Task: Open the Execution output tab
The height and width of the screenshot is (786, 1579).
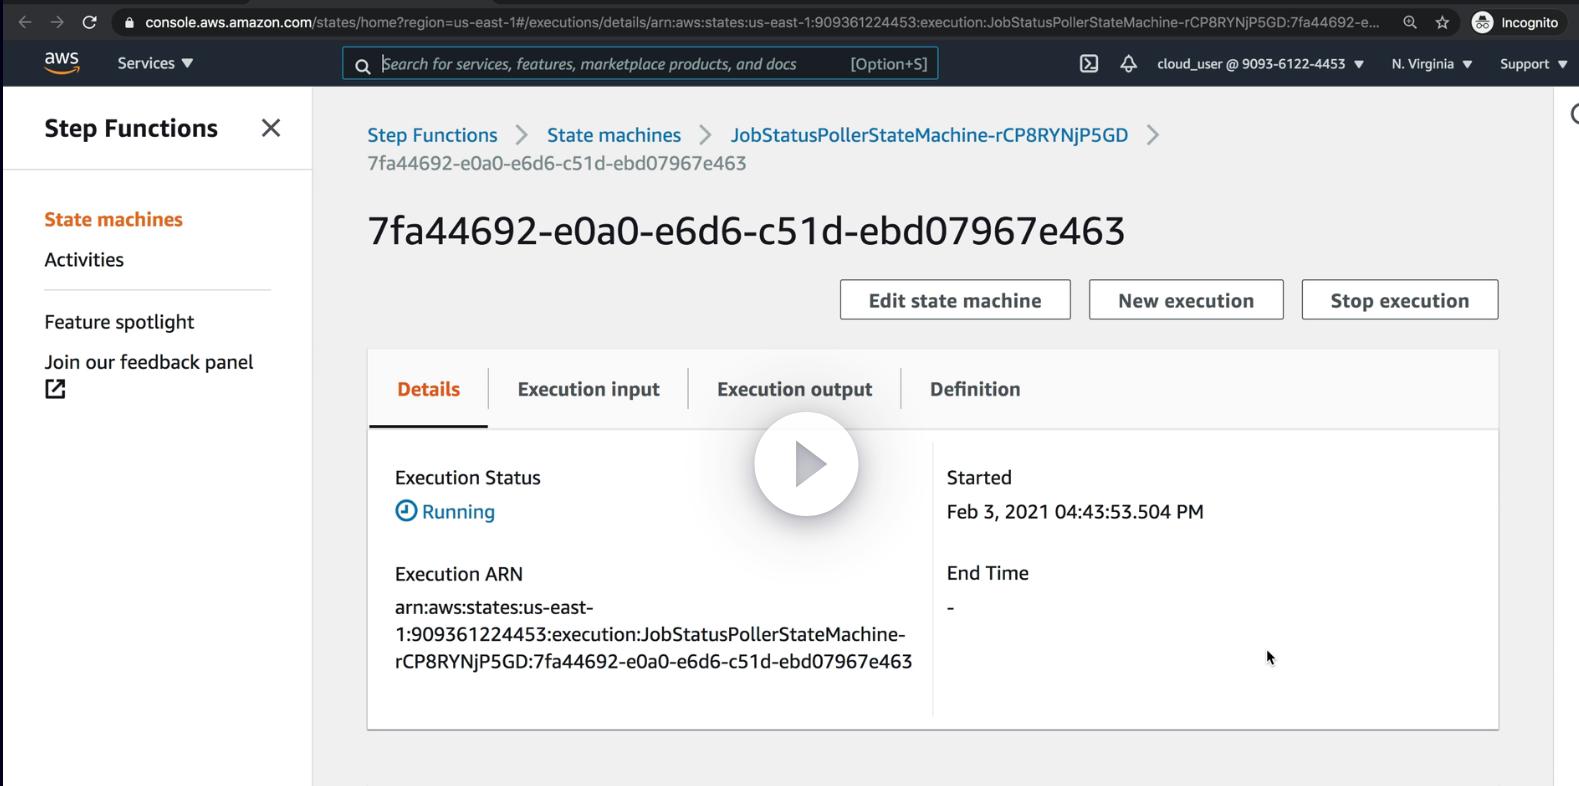Action: (794, 389)
